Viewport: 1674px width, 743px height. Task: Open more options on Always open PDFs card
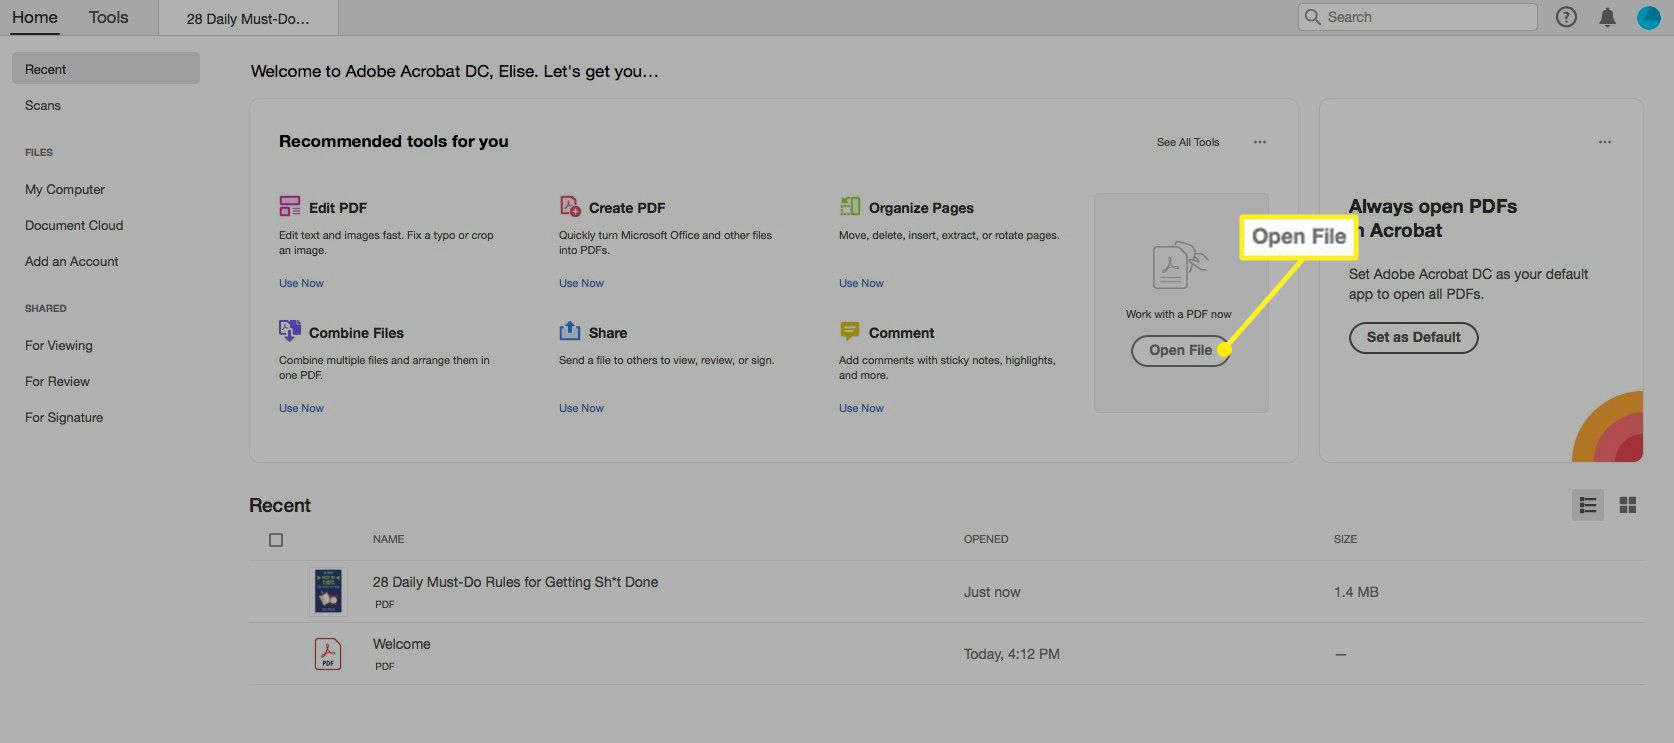coord(1605,142)
